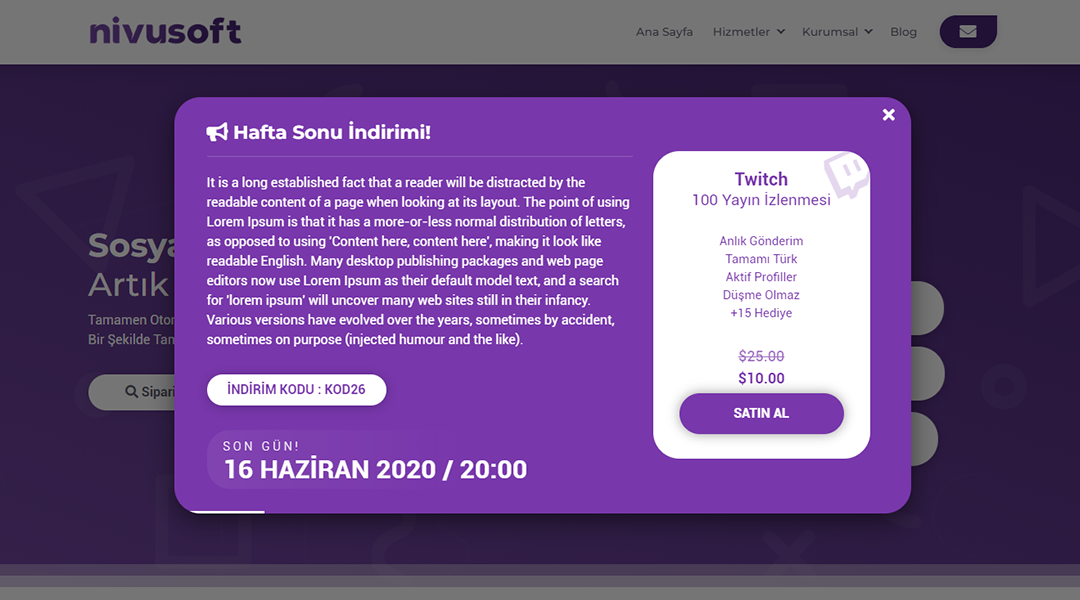Screen dimensions: 1080x600
Task: Select the Twitch package title
Action: click(x=761, y=179)
